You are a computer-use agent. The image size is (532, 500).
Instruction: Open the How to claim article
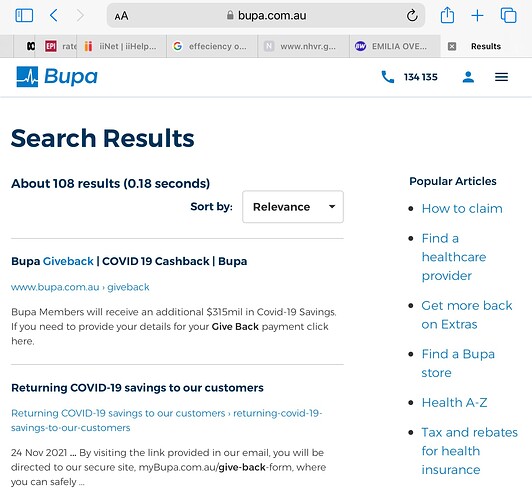pyautogui.click(x=462, y=209)
